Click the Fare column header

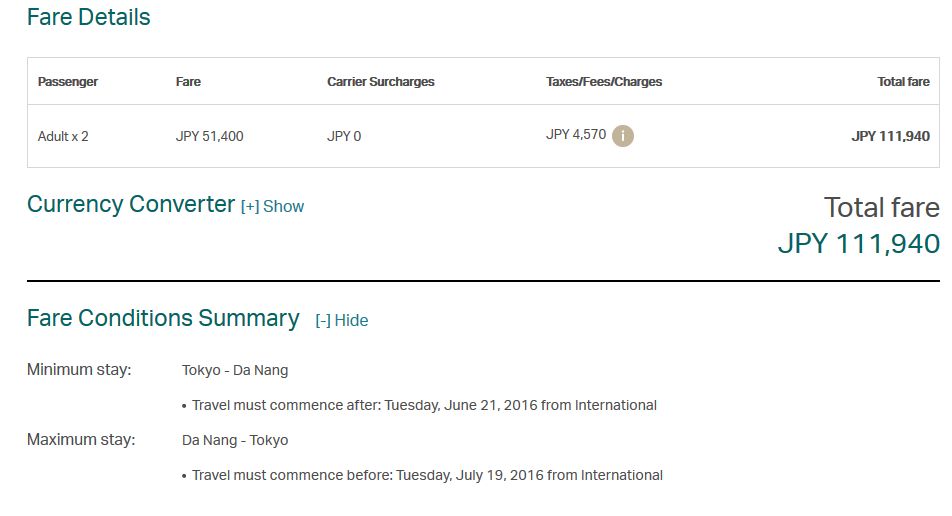pyautogui.click(x=188, y=82)
